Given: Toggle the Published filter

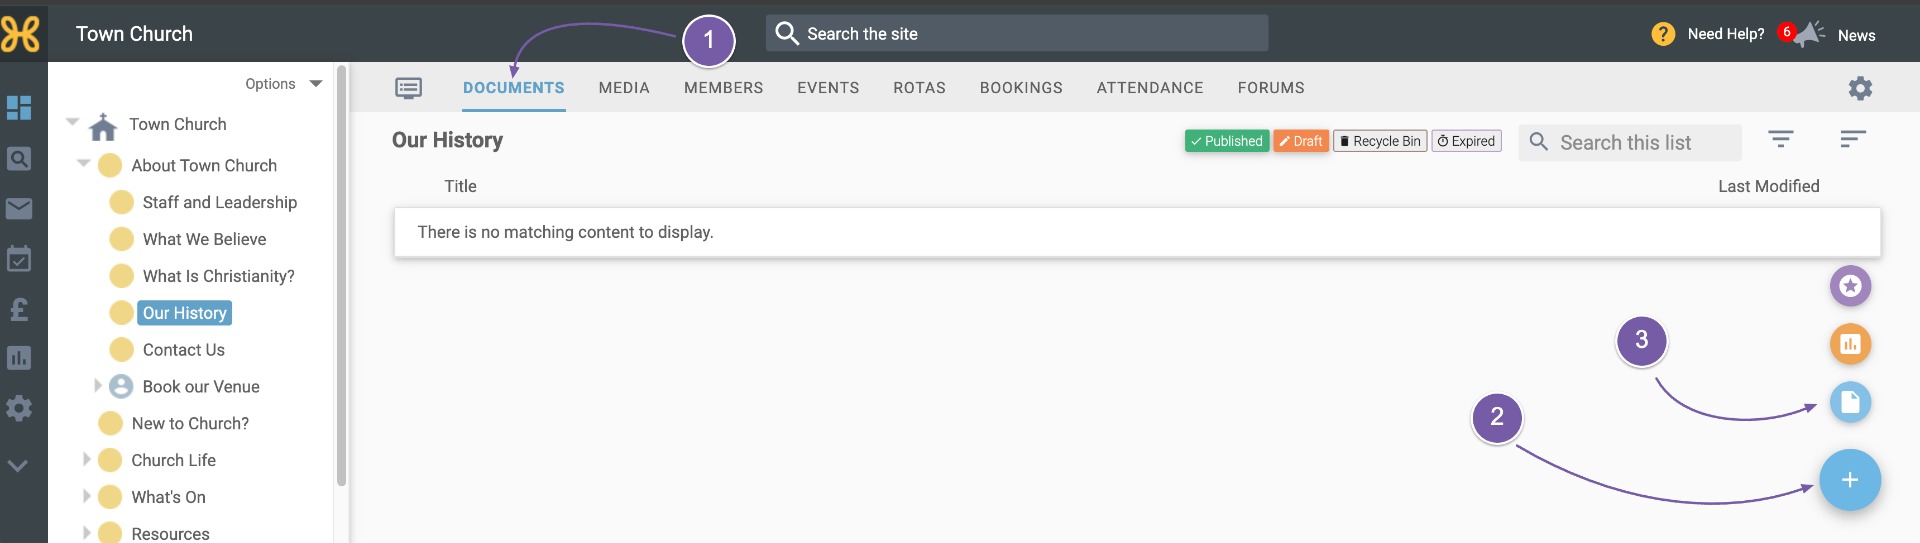Looking at the screenshot, I should pyautogui.click(x=1227, y=141).
